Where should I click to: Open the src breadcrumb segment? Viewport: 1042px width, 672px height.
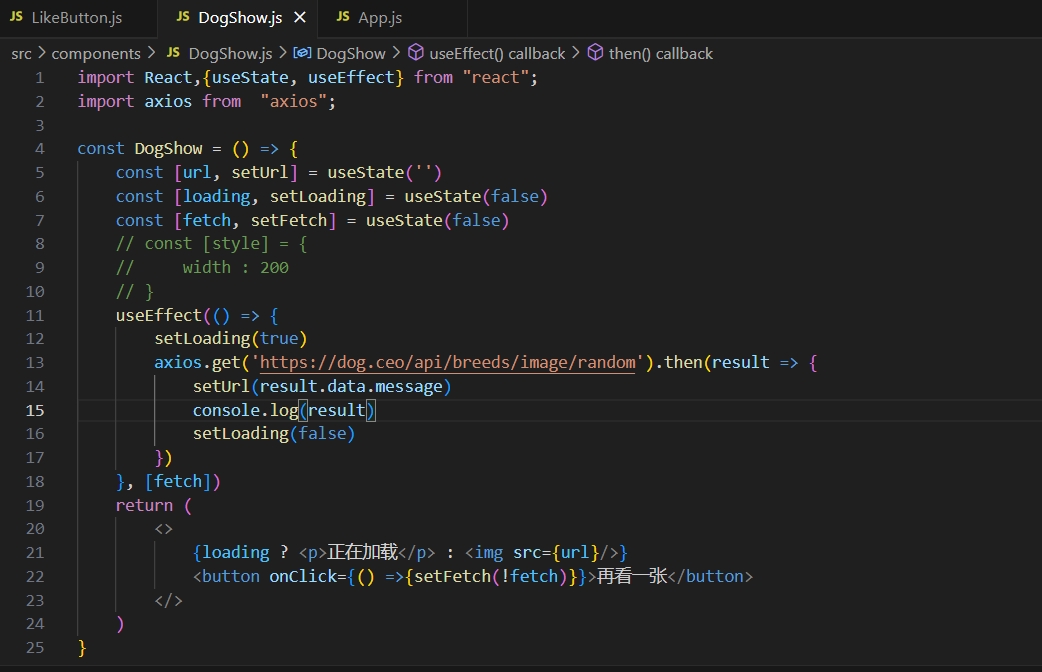click(x=21, y=54)
